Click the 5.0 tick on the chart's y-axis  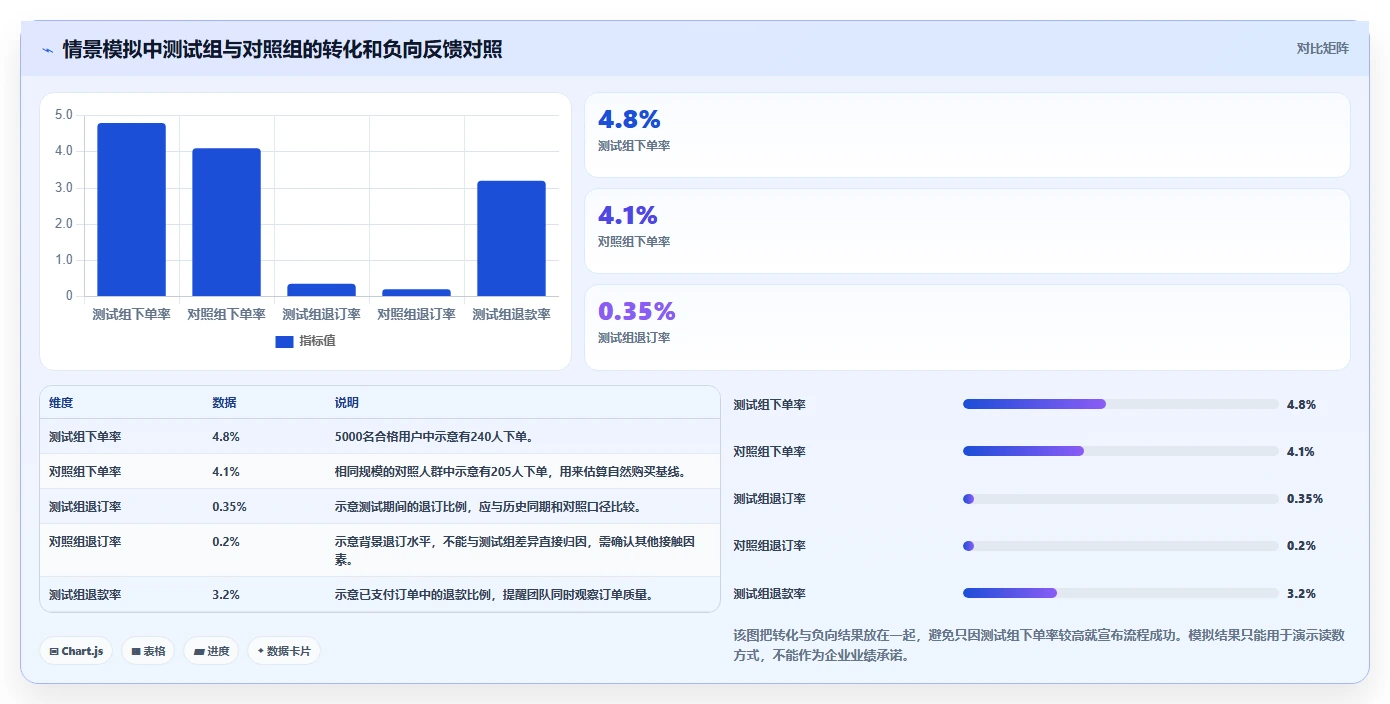tap(63, 115)
